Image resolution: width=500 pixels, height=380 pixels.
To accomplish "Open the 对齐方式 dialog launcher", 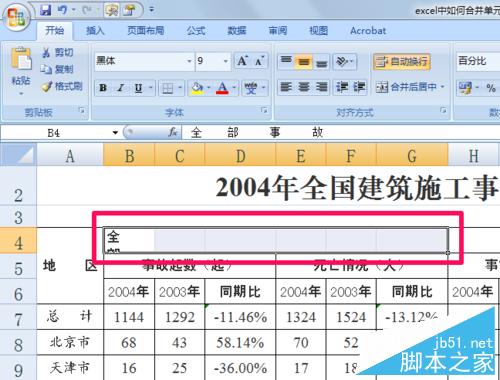I will [443, 110].
